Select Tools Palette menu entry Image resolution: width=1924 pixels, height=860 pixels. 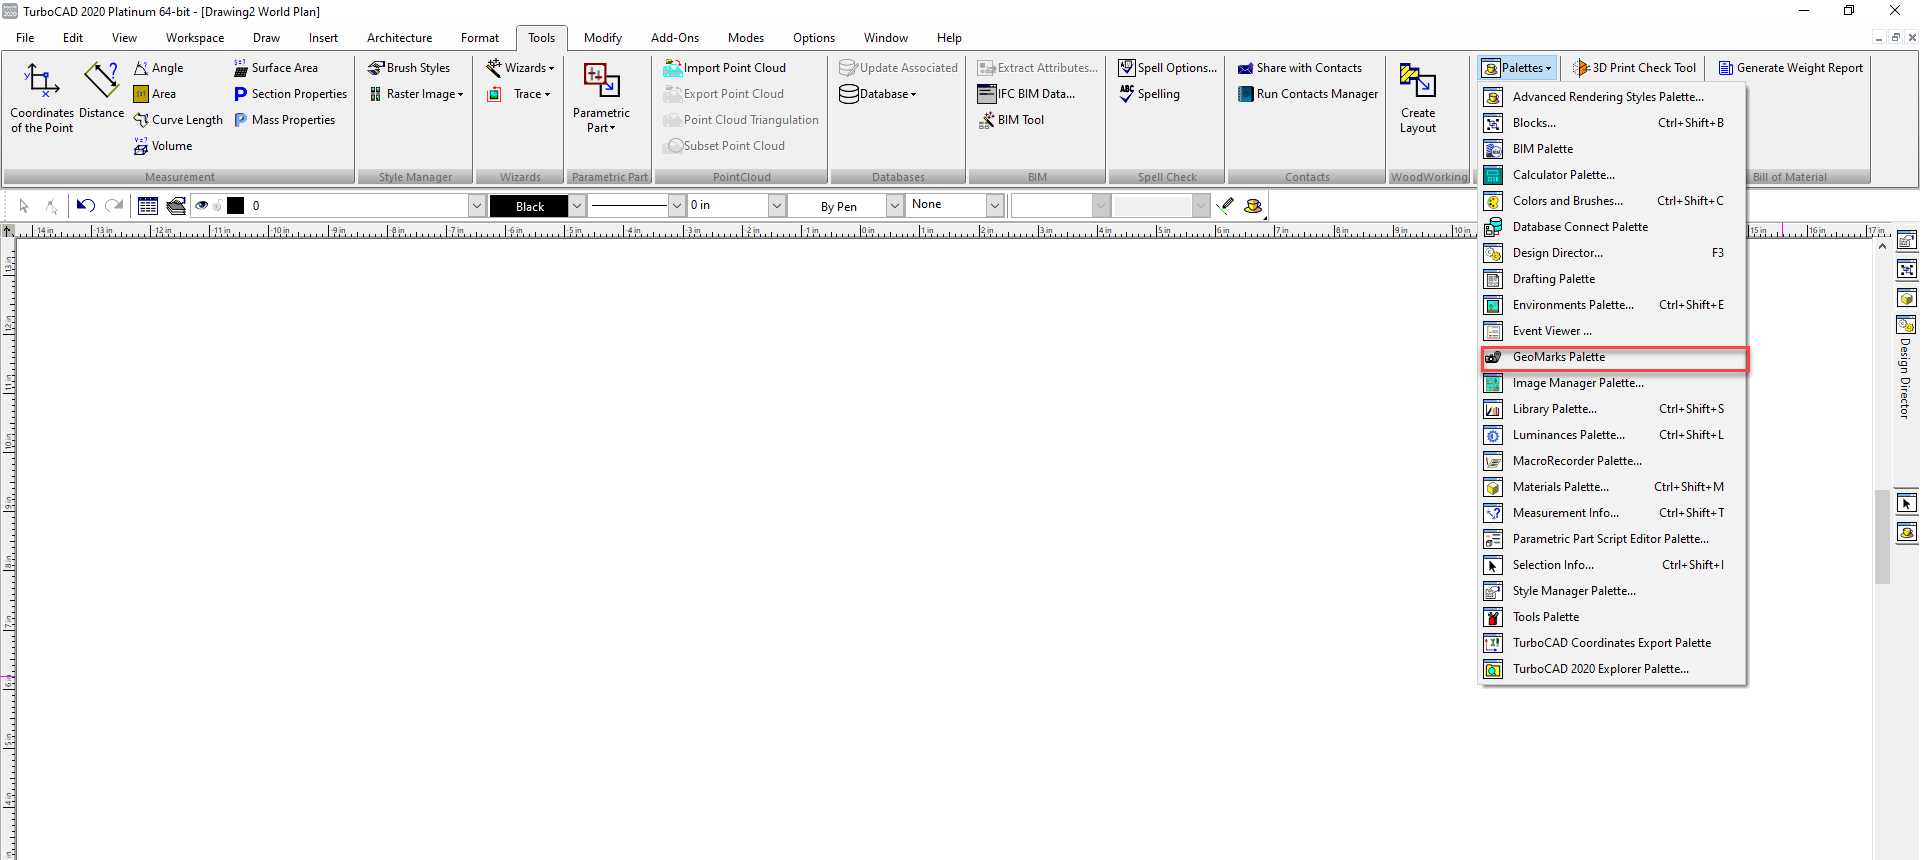1614,617
